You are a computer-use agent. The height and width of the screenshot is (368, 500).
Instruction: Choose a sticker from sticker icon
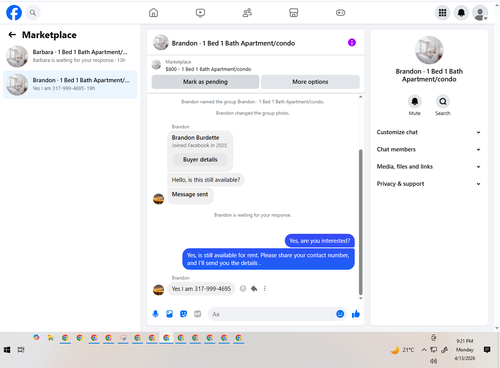(x=183, y=314)
